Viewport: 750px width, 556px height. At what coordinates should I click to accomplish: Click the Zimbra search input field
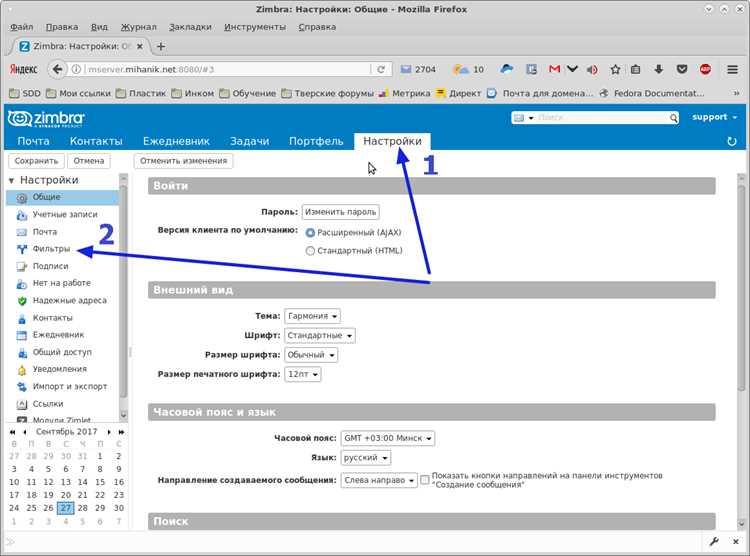tap(602, 118)
